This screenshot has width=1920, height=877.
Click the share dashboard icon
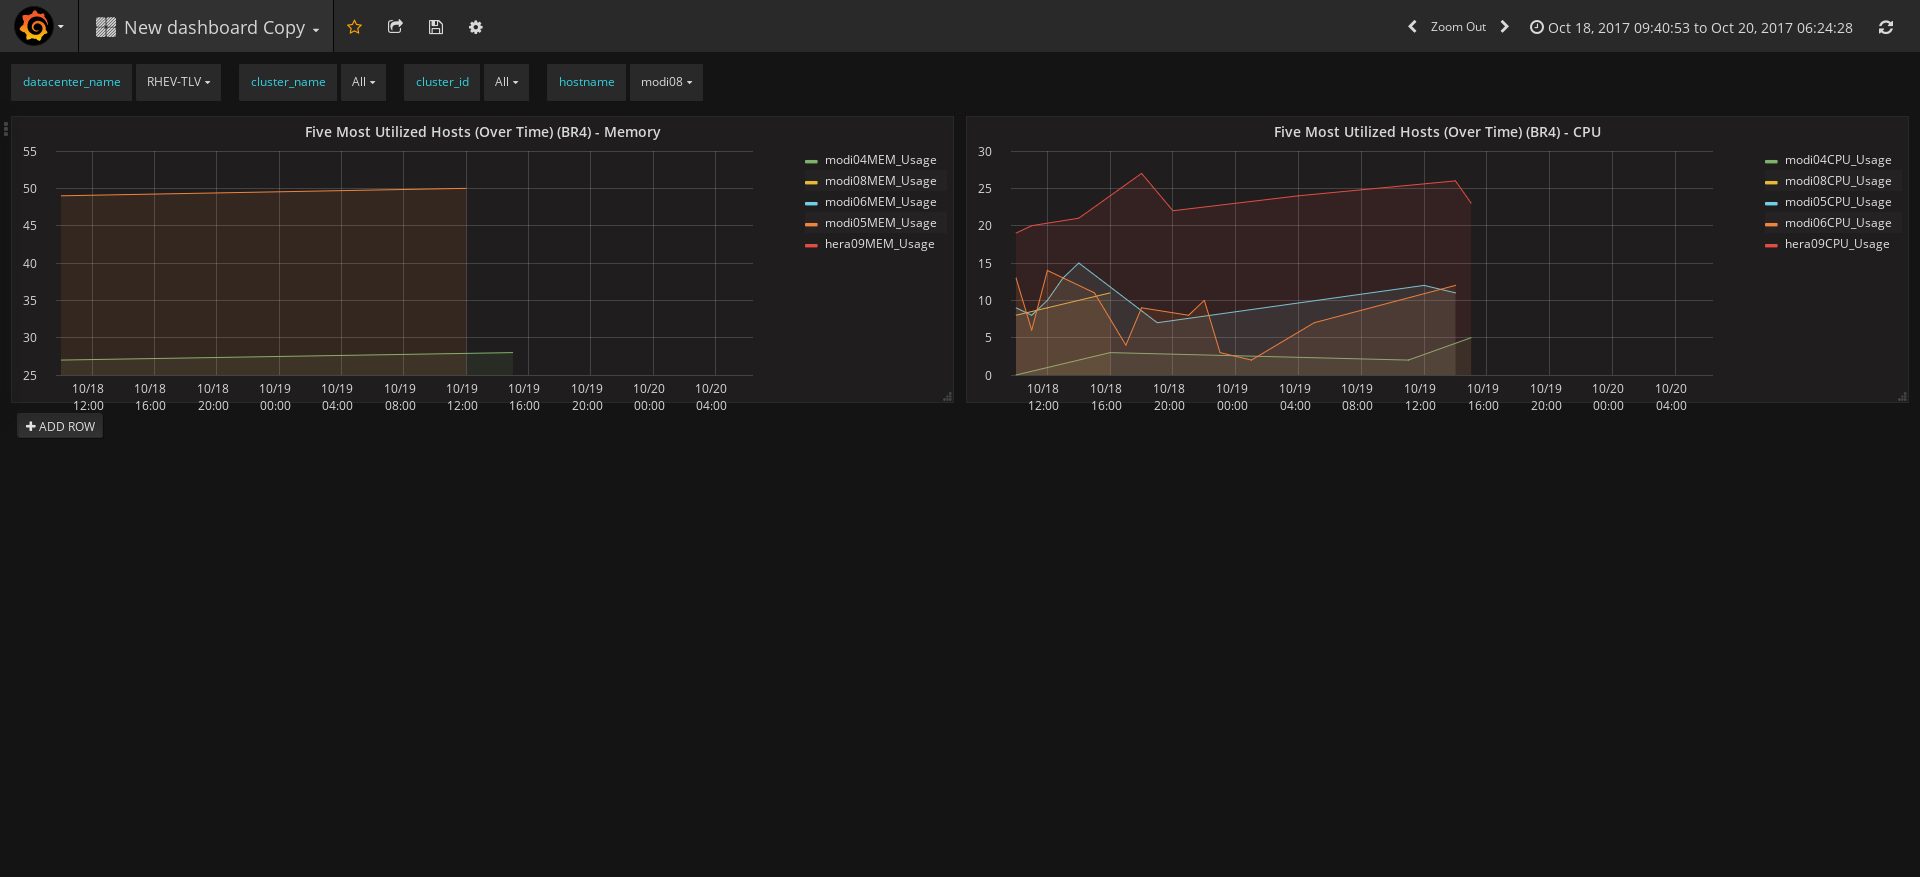395,27
